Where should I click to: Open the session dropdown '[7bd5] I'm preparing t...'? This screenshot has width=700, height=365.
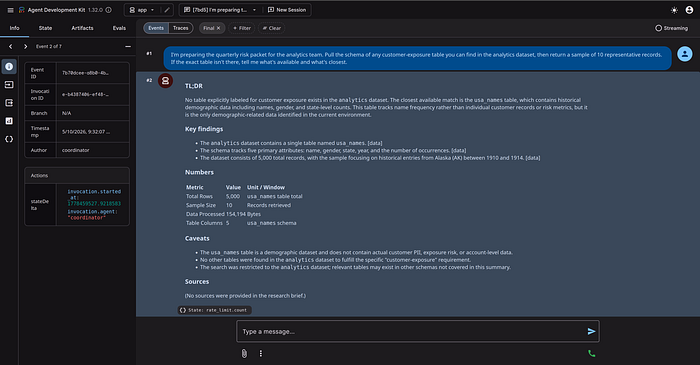point(221,10)
